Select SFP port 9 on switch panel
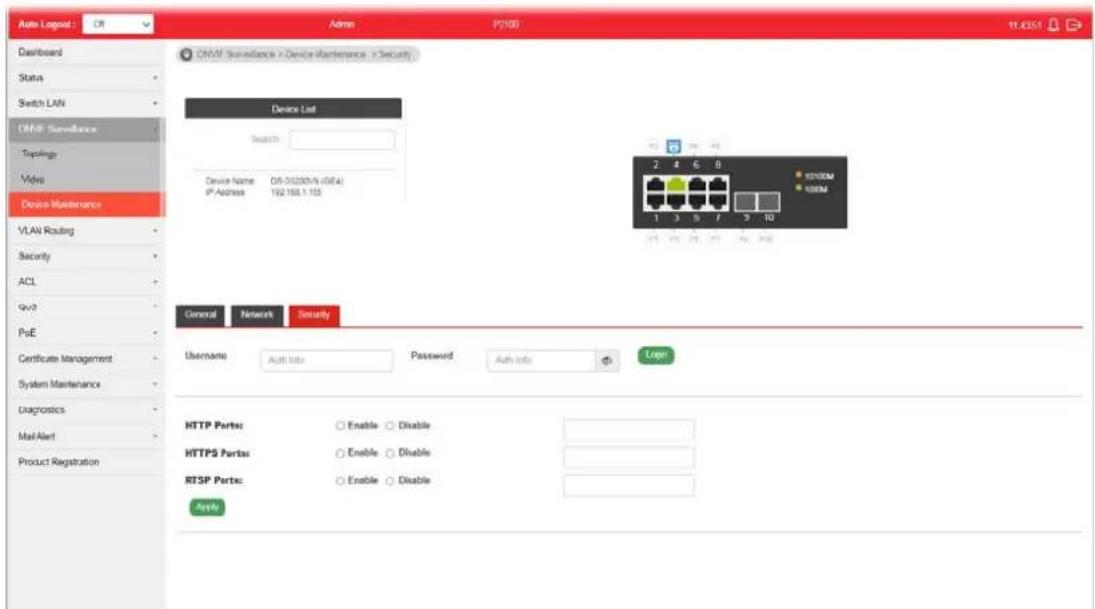Screen dimensions: 1095x609 click(746, 202)
